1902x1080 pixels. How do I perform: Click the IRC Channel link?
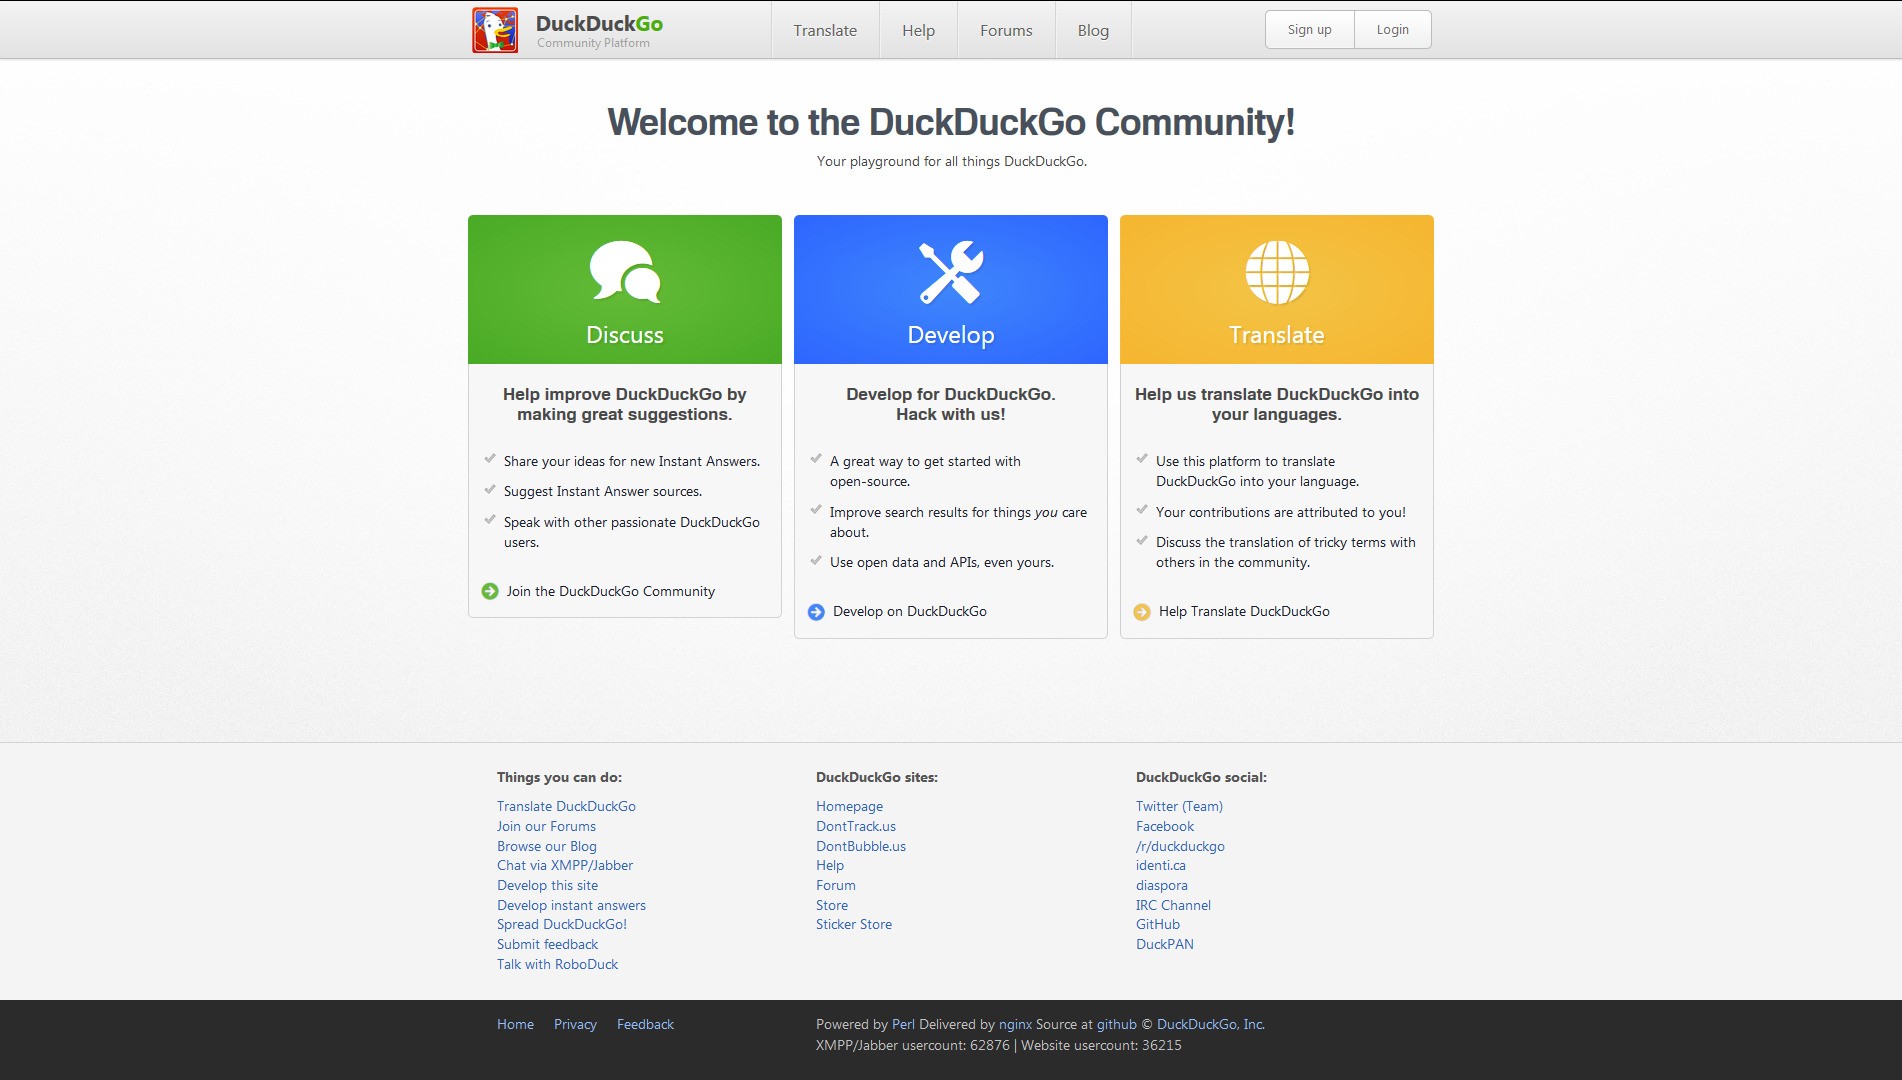pyautogui.click(x=1173, y=905)
